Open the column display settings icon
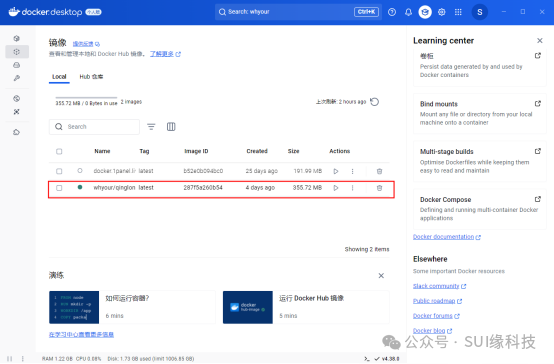 pyautogui.click(x=171, y=127)
